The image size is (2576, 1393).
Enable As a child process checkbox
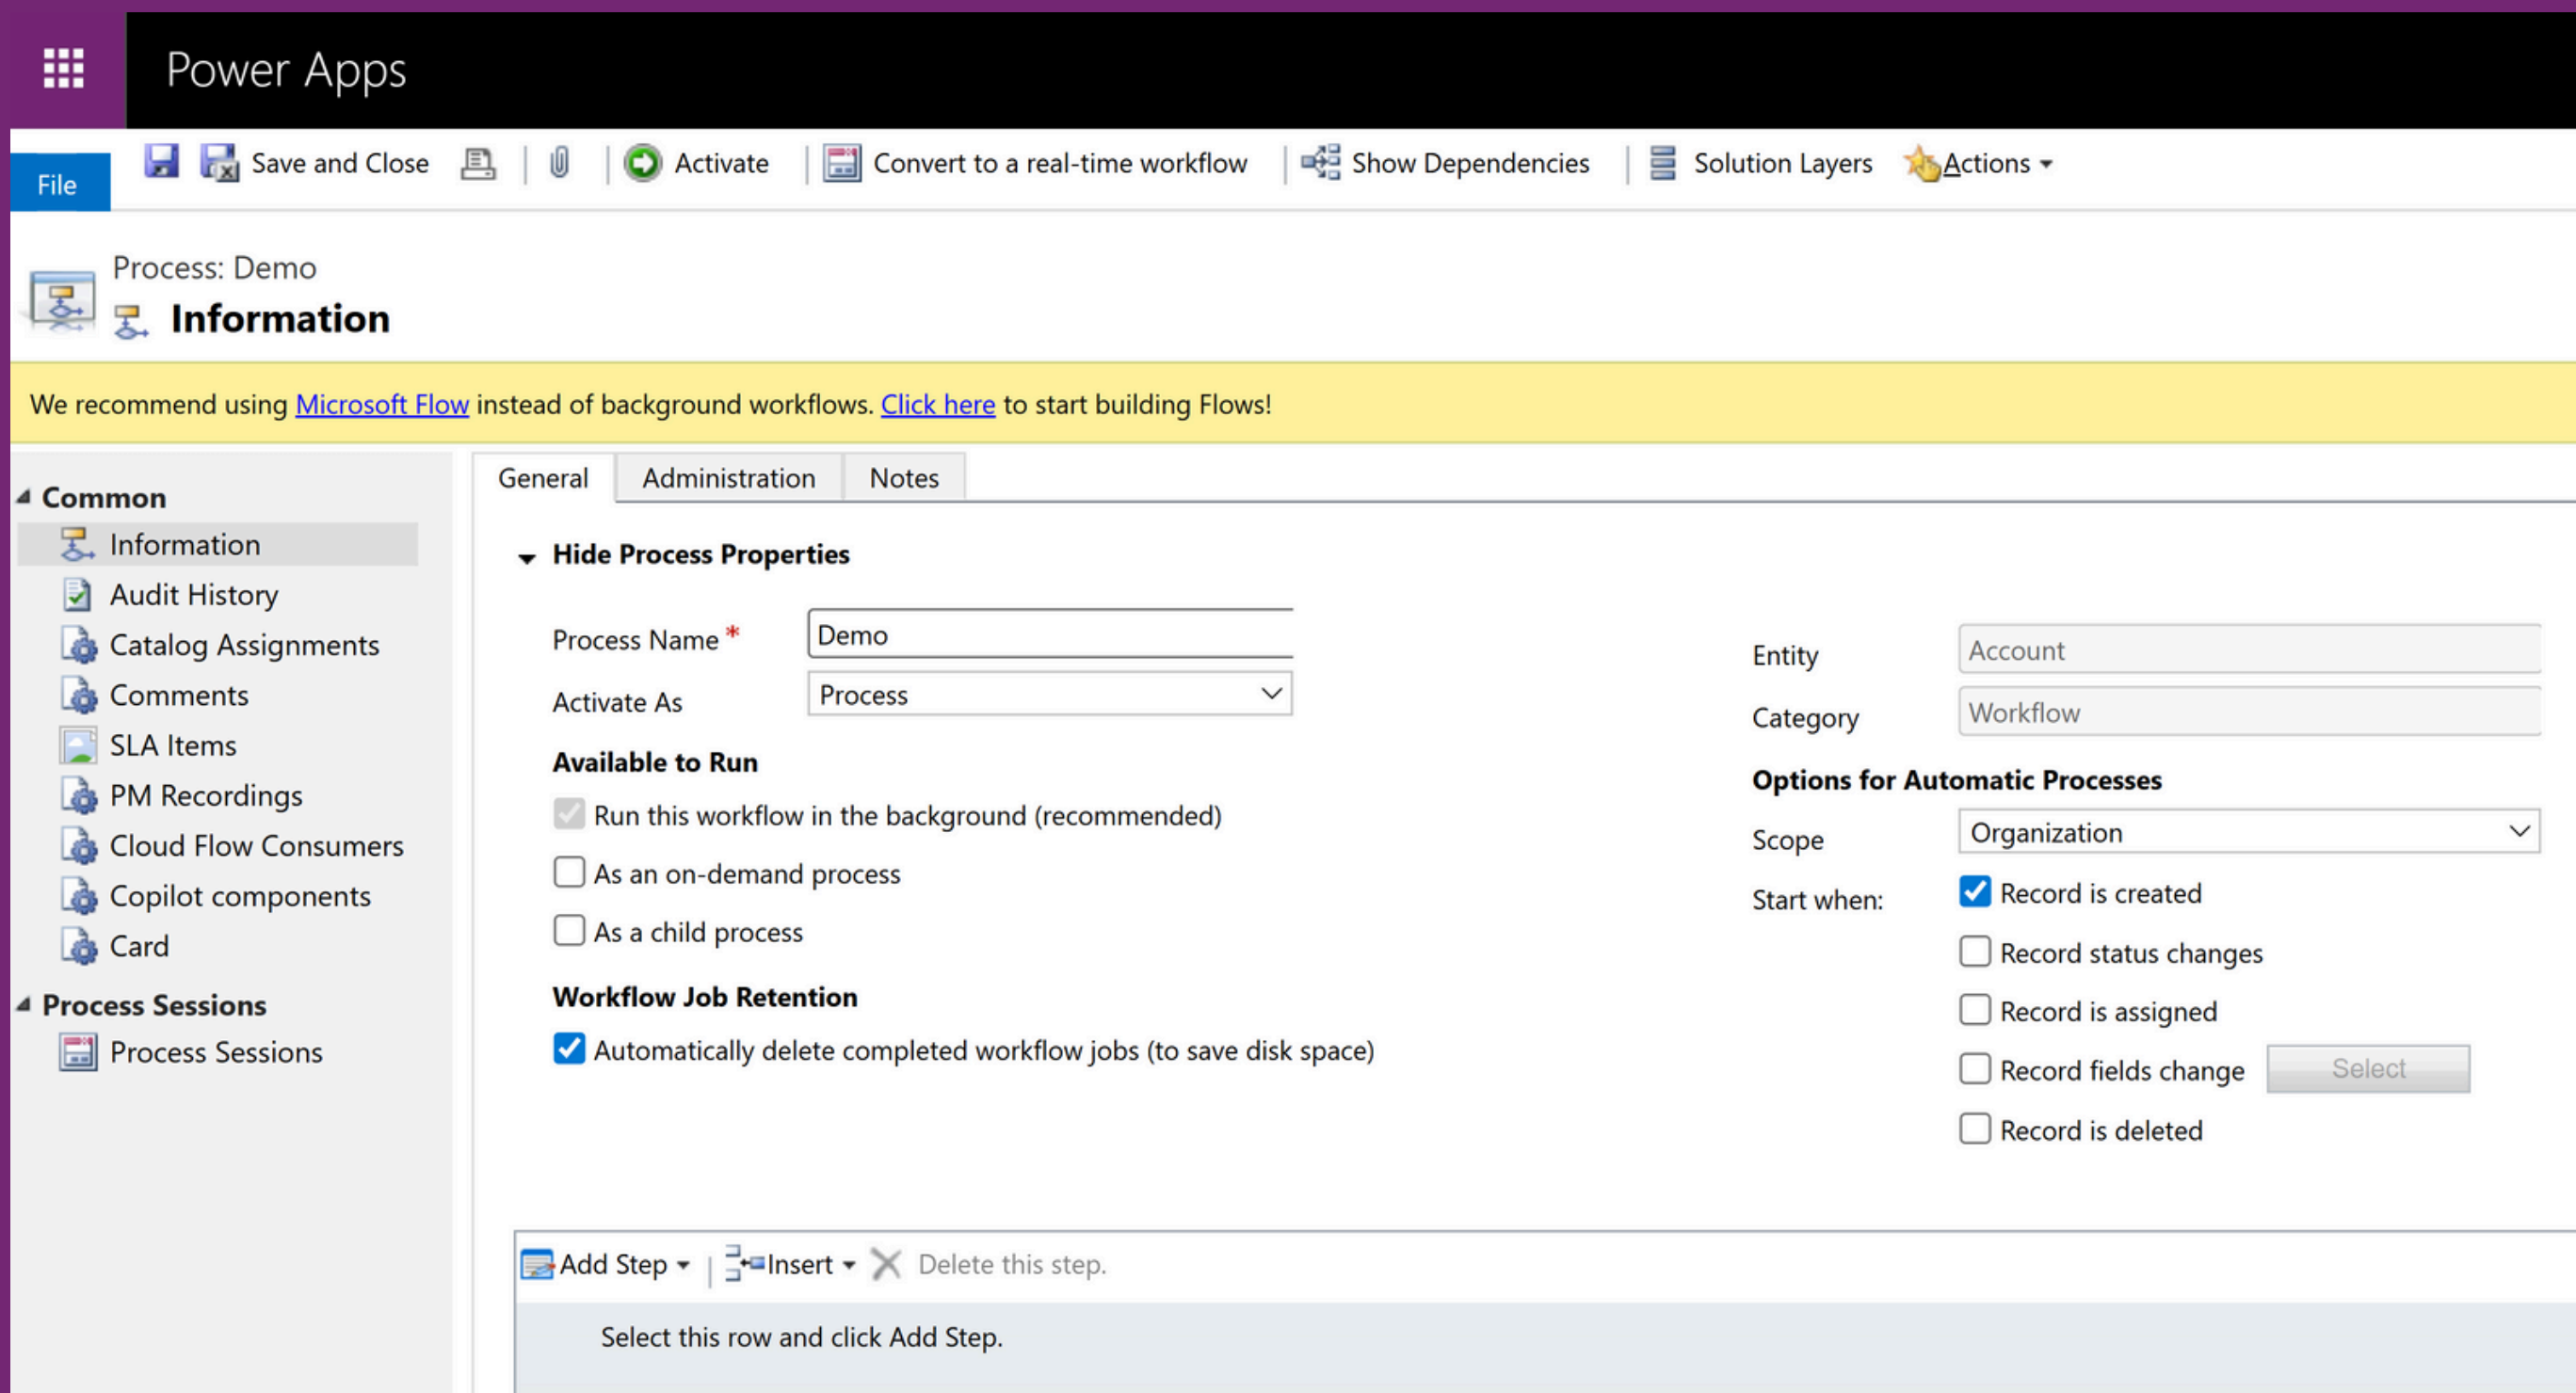[x=569, y=930]
